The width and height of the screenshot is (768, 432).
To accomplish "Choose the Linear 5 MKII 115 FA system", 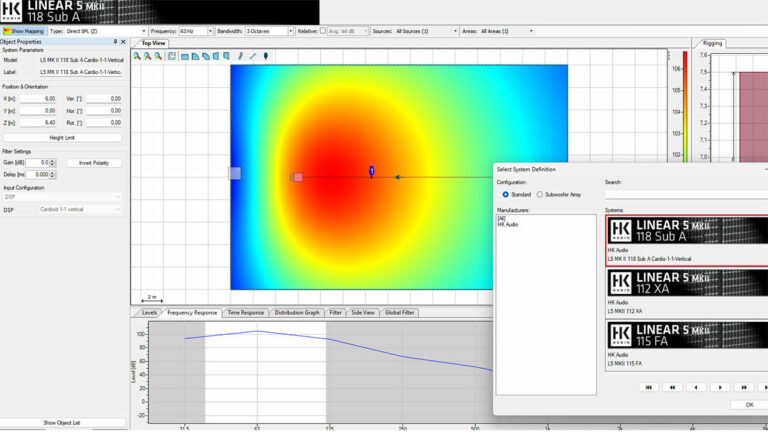I will tap(687, 345).
